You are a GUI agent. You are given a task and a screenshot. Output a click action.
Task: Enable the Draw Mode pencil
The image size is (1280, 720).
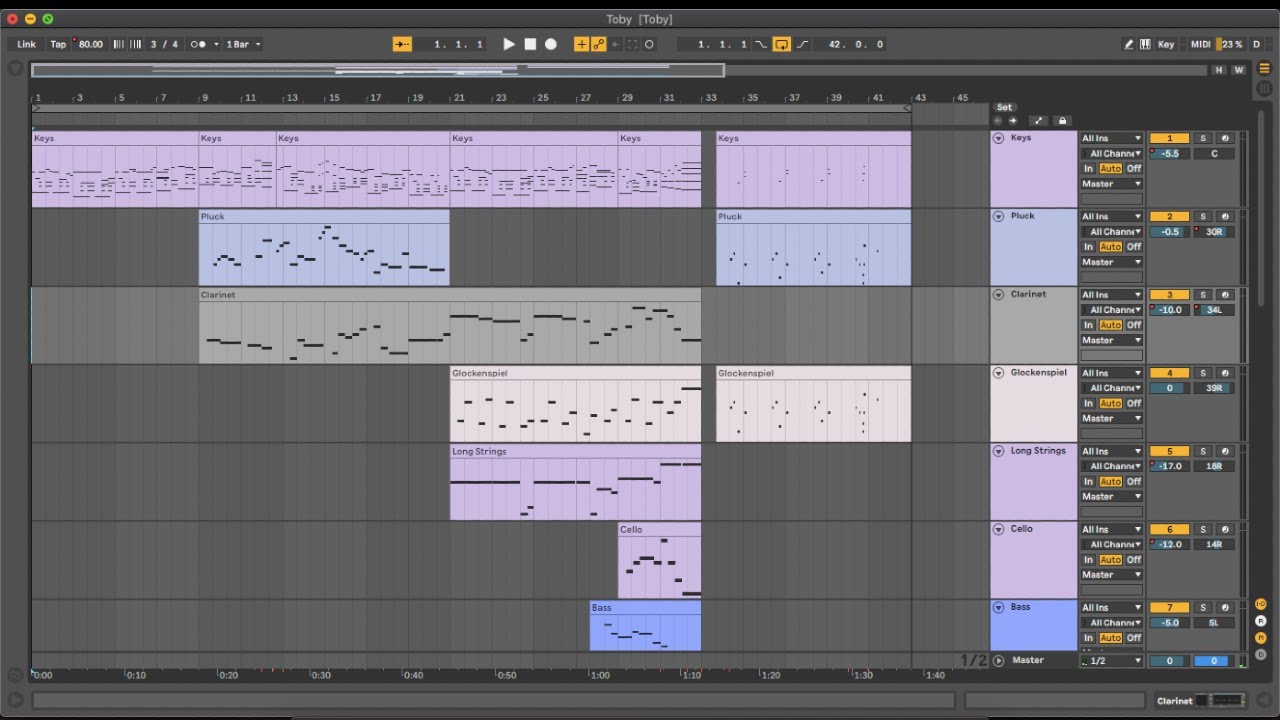pos(1129,44)
